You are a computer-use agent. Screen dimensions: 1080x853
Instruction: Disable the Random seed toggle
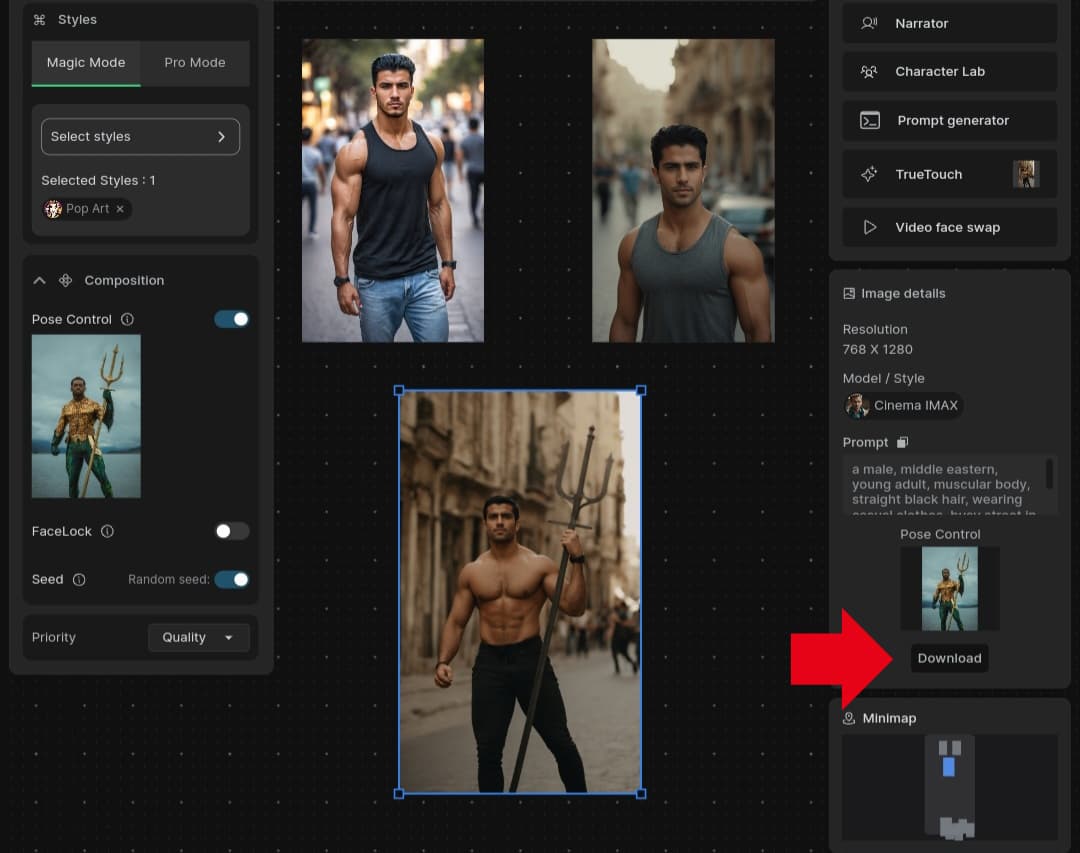231,579
